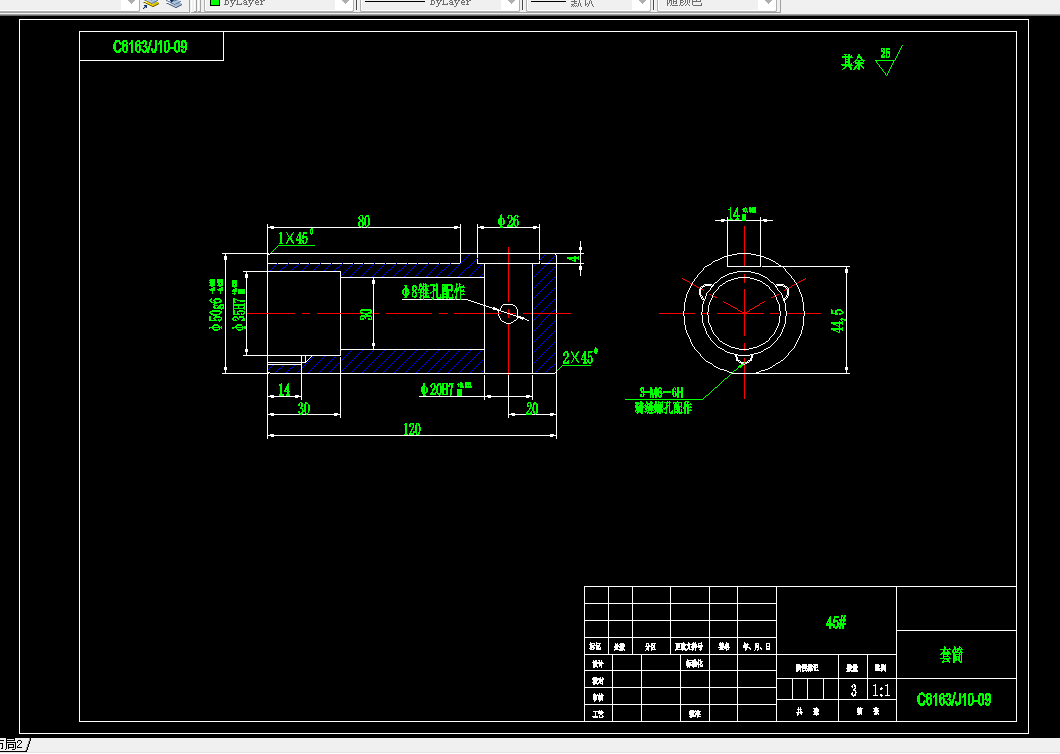
Task: Select the horizontal 30 dimension at the bottom
Action: [304, 408]
